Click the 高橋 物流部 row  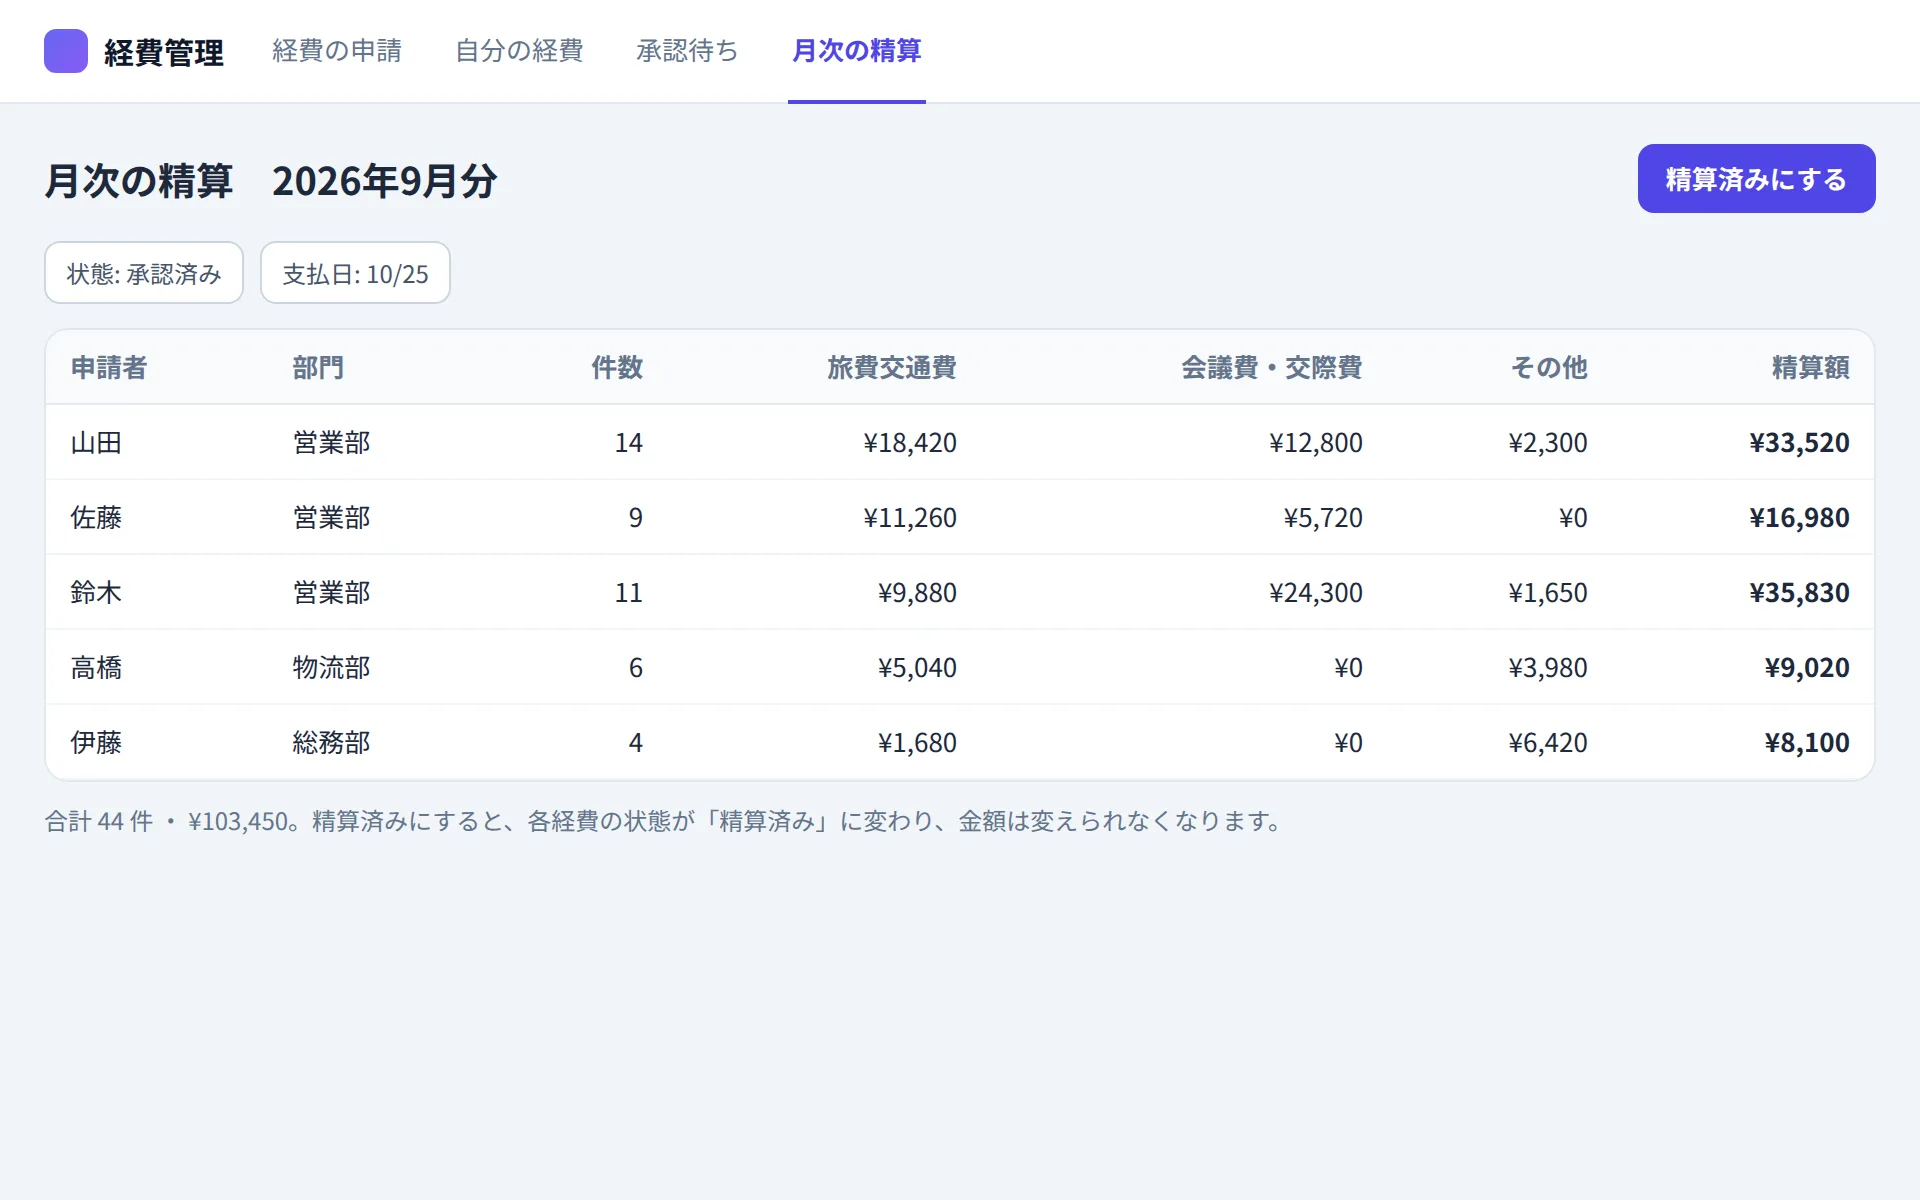tap(960, 667)
